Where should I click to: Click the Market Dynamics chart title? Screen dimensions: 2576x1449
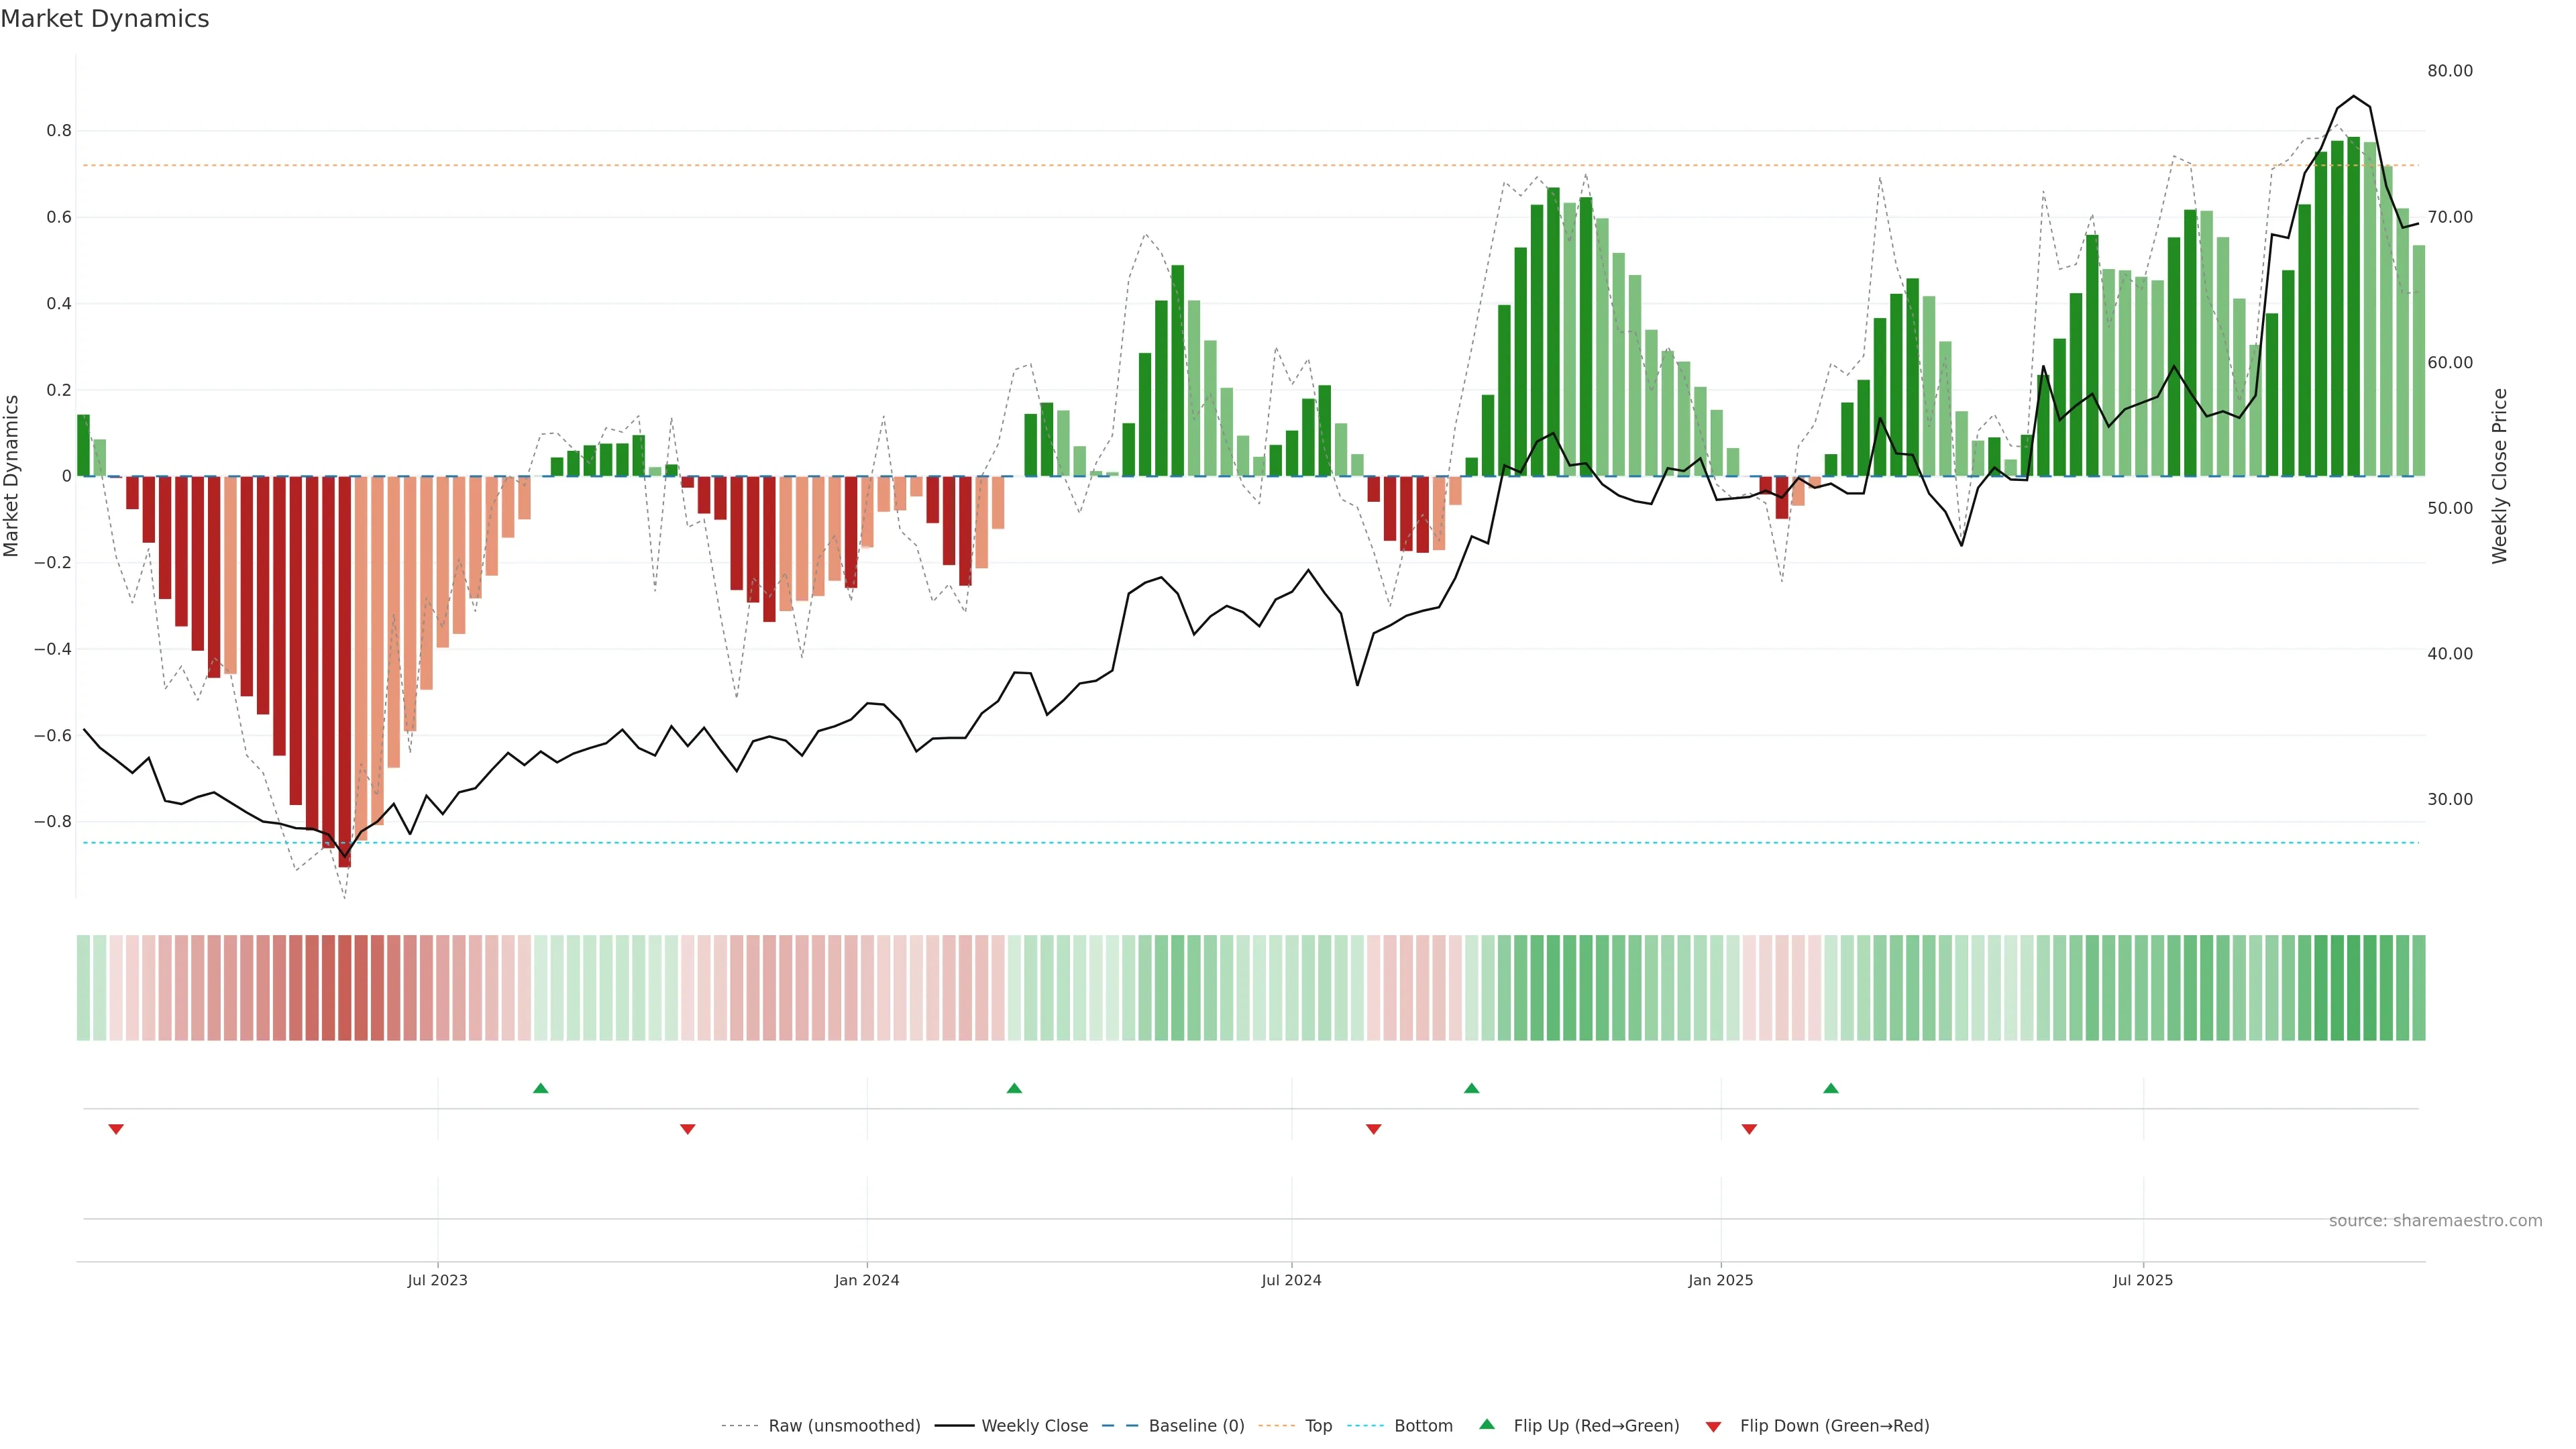click(x=105, y=19)
